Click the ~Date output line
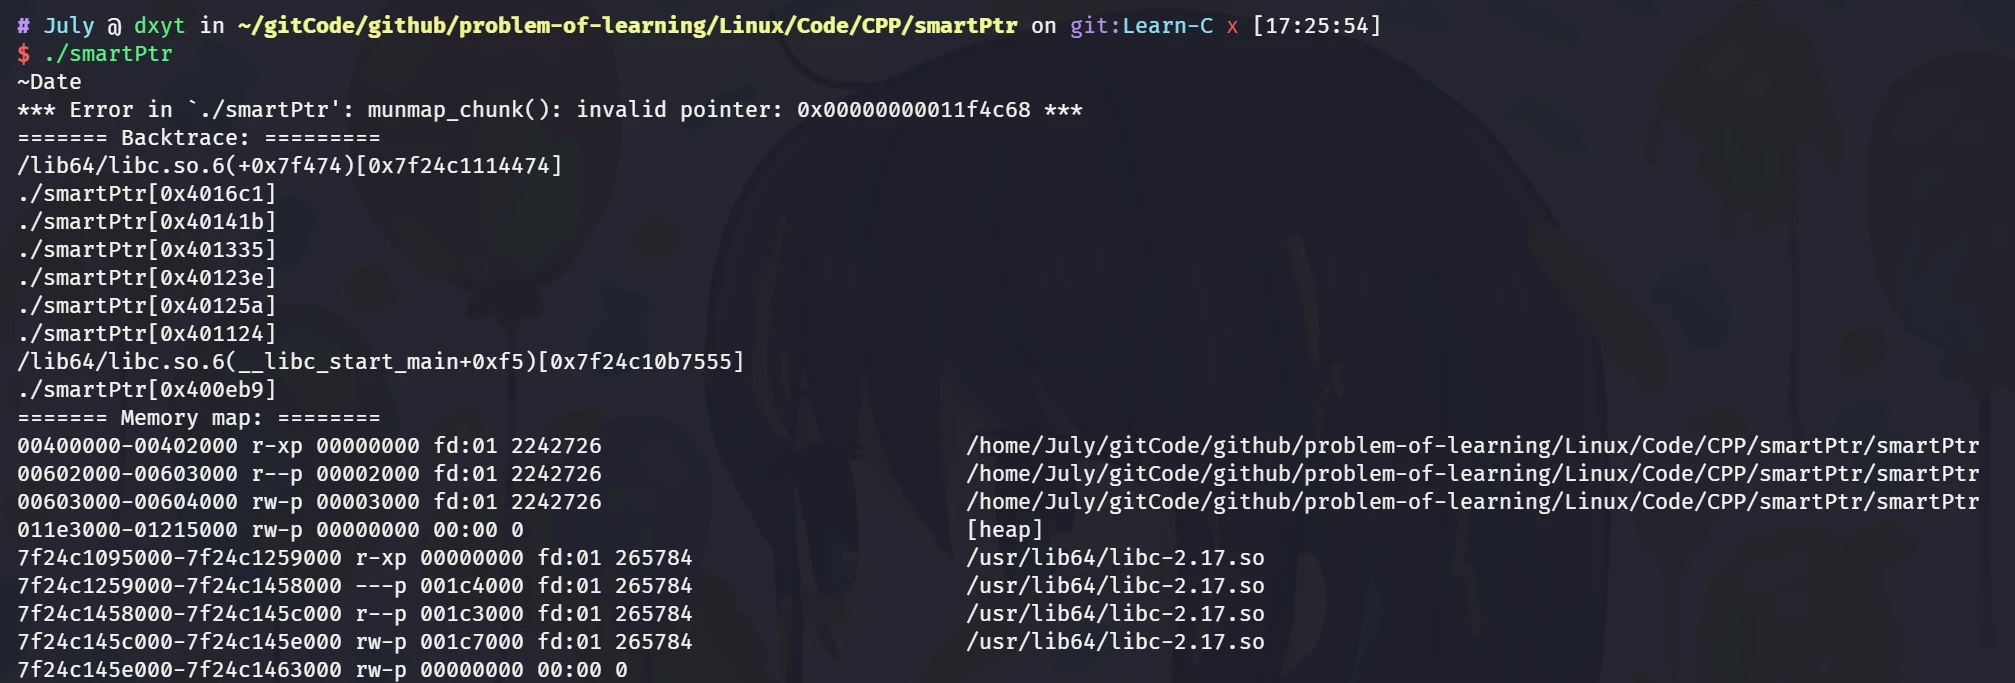 click(49, 82)
